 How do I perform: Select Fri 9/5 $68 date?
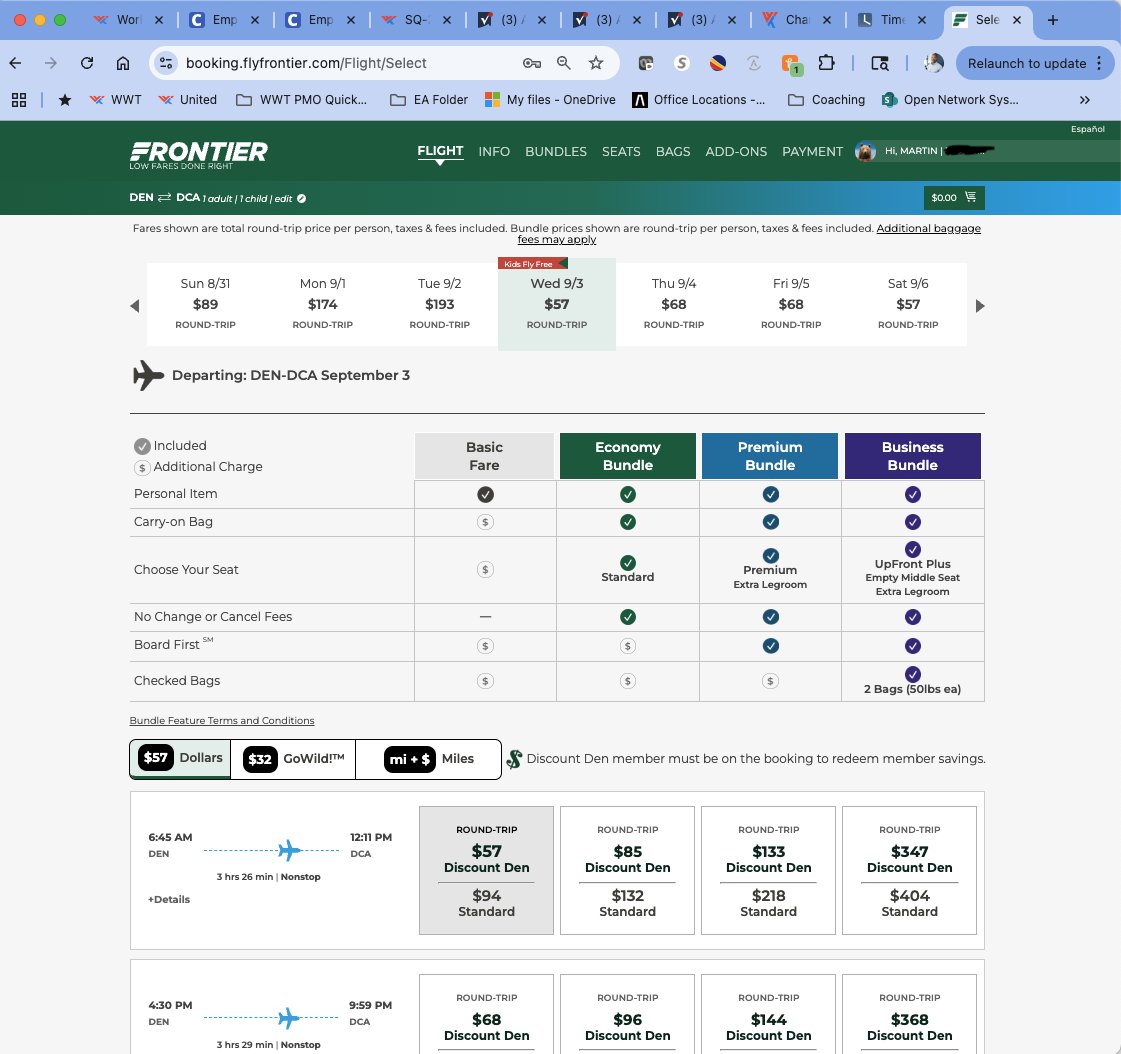pos(791,304)
